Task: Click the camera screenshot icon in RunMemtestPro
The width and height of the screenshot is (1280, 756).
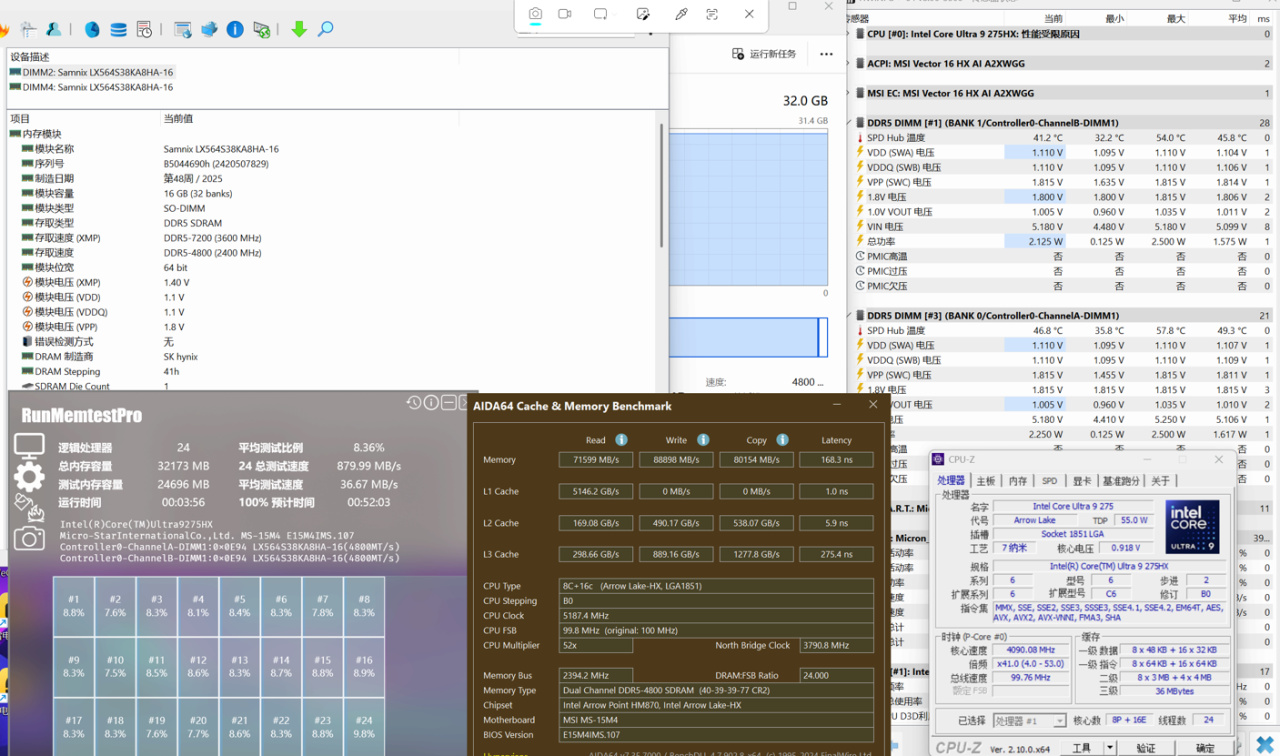Action: click(29, 539)
